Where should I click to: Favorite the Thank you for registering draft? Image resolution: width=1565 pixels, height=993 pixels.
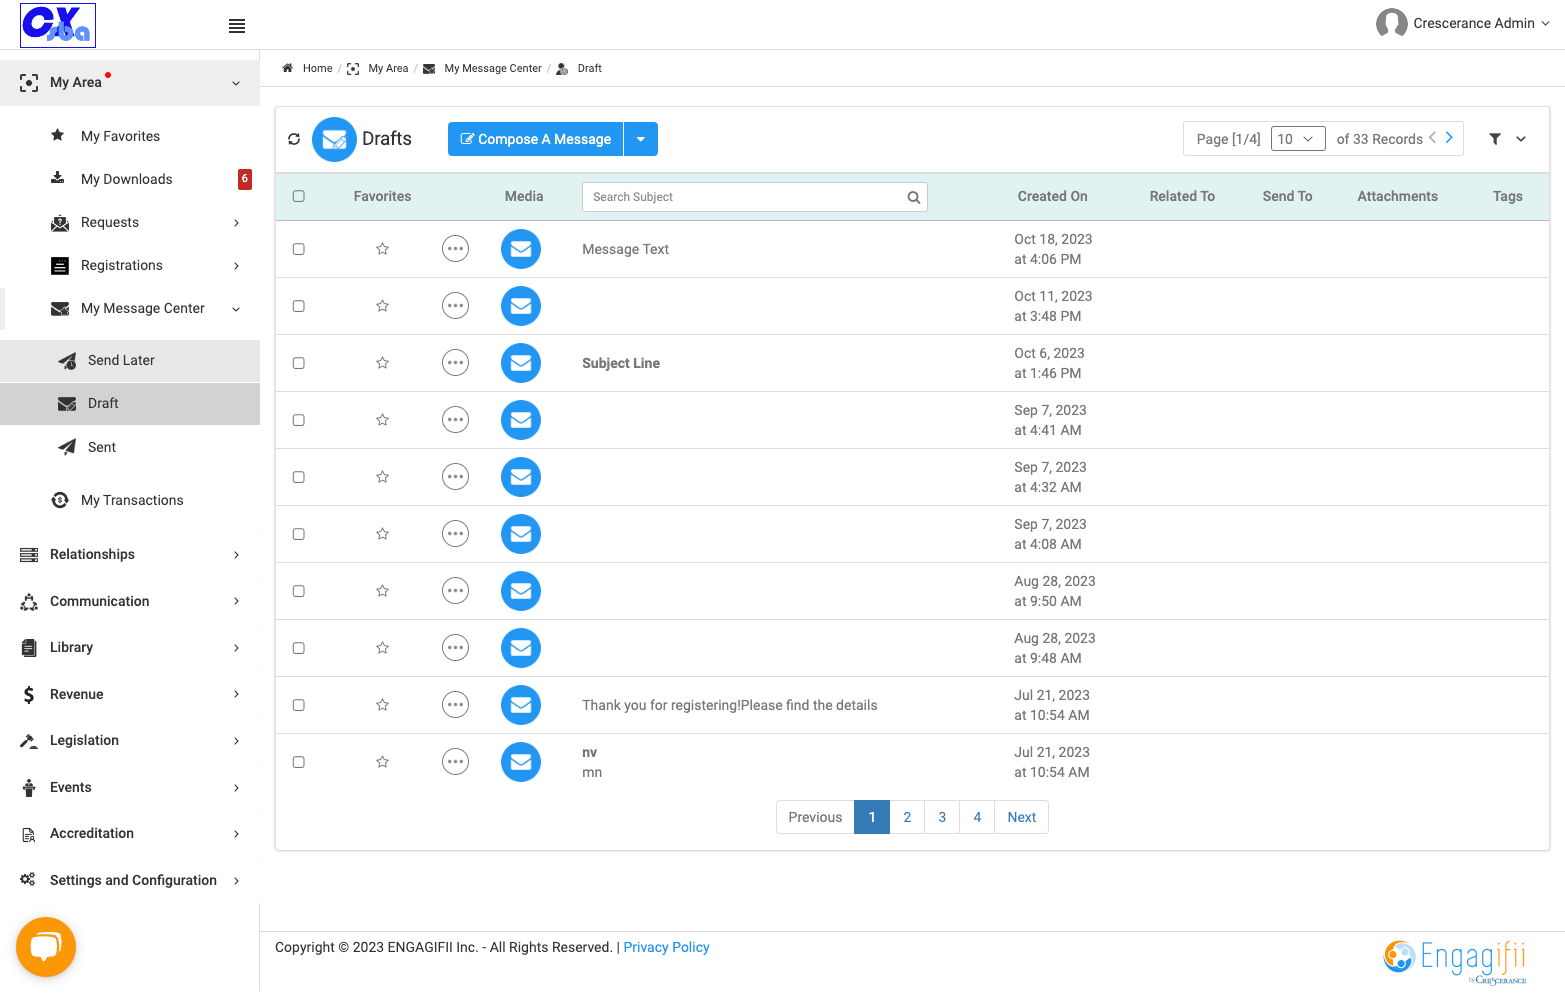point(382,705)
